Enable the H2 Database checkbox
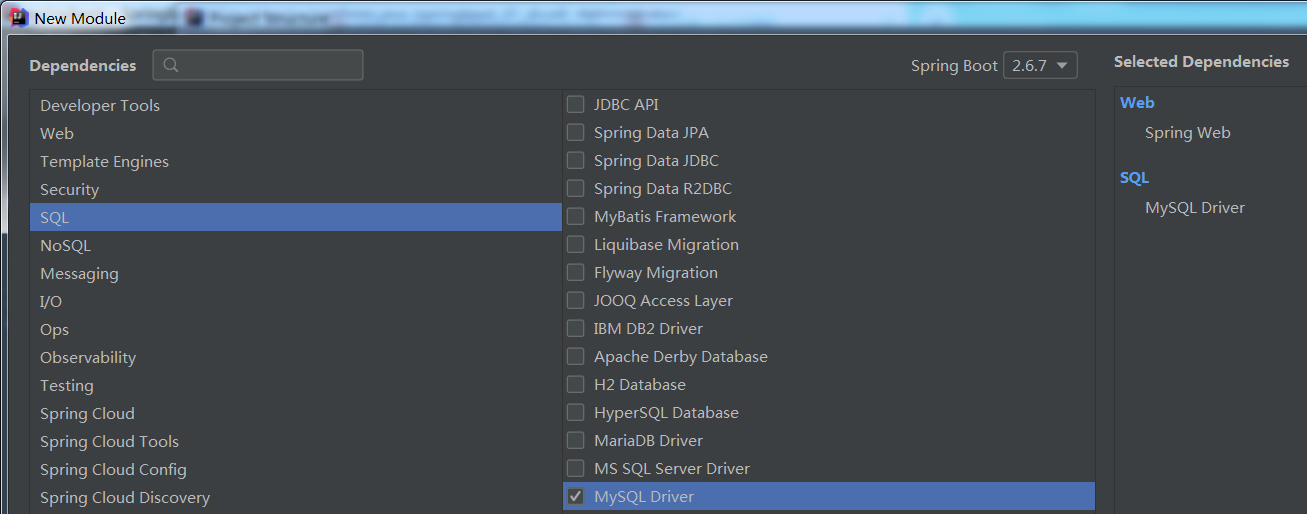 click(575, 384)
